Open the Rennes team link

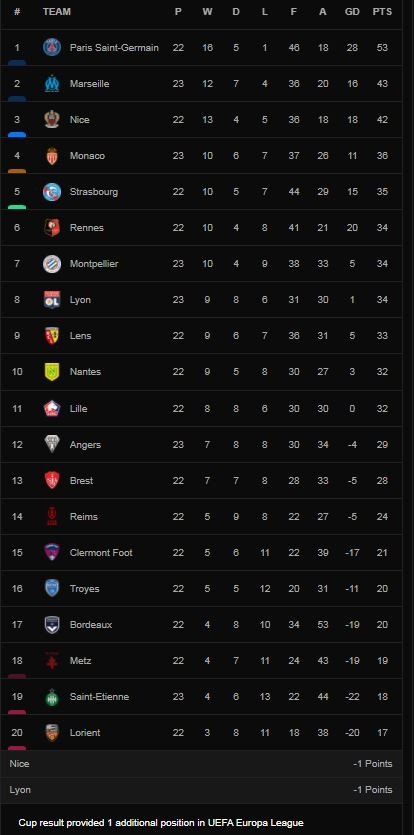(x=87, y=228)
